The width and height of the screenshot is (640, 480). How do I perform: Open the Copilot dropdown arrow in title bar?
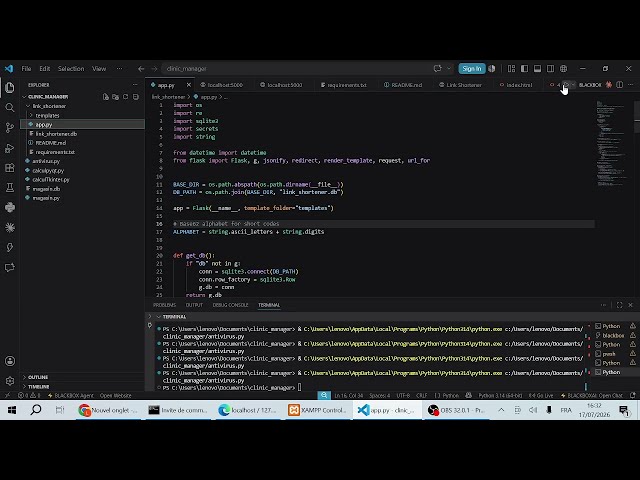(449, 69)
